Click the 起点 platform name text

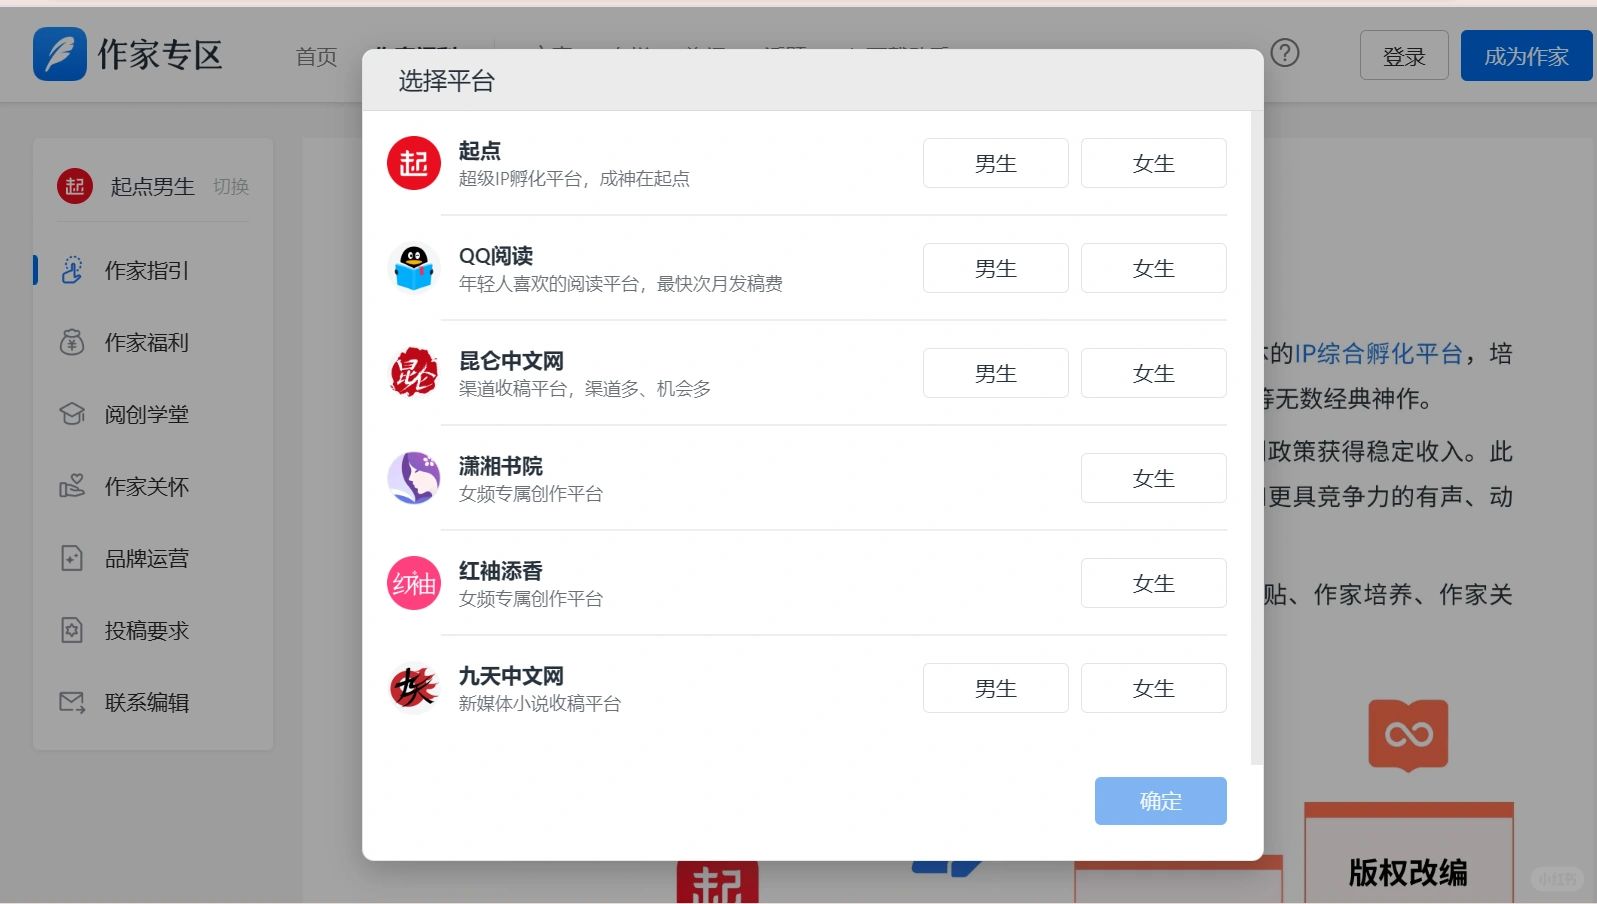(x=480, y=151)
